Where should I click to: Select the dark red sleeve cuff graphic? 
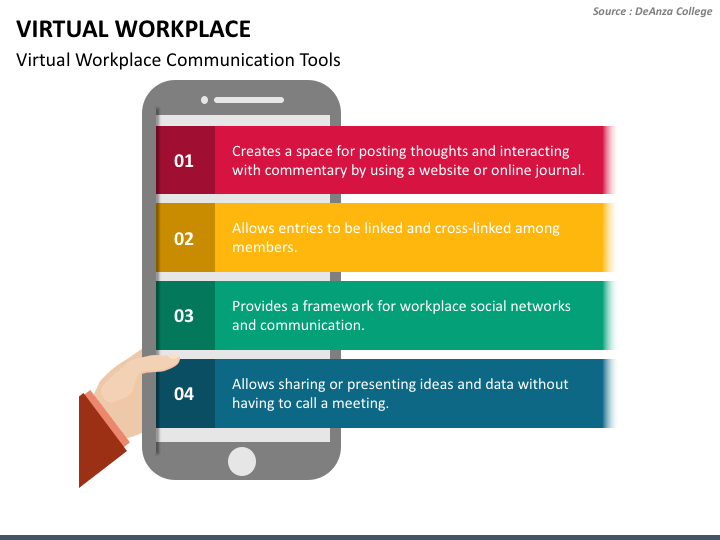[101, 439]
